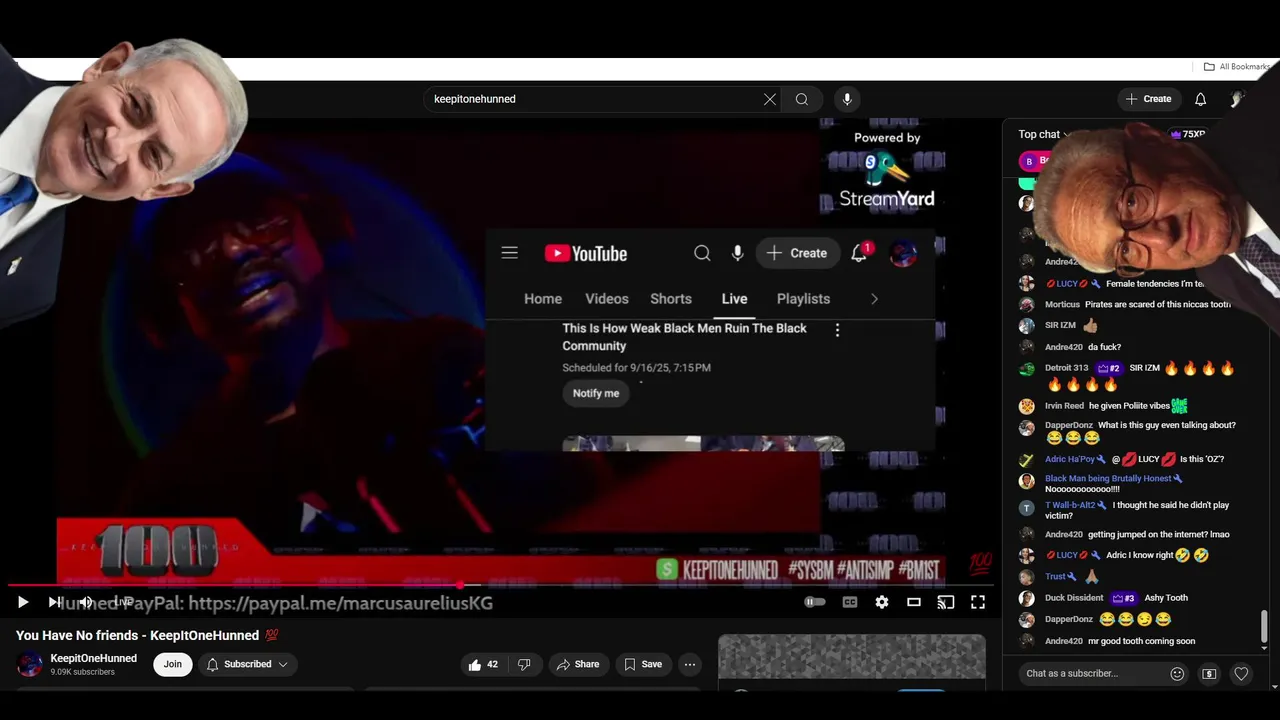The image size is (1280, 720).
Task: Expand more tabs with the chevron arrow
Action: point(874,299)
